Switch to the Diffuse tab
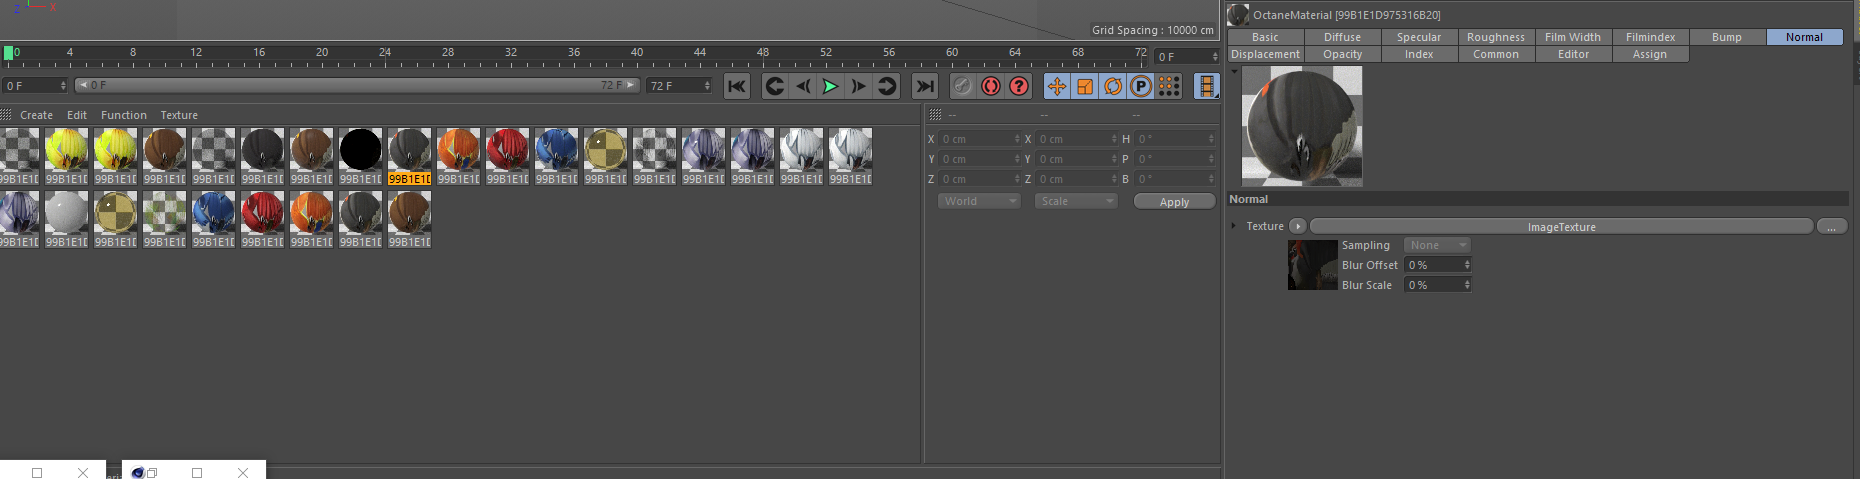Image resolution: width=1860 pixels, height=479 pixels. click(1342, 37)
